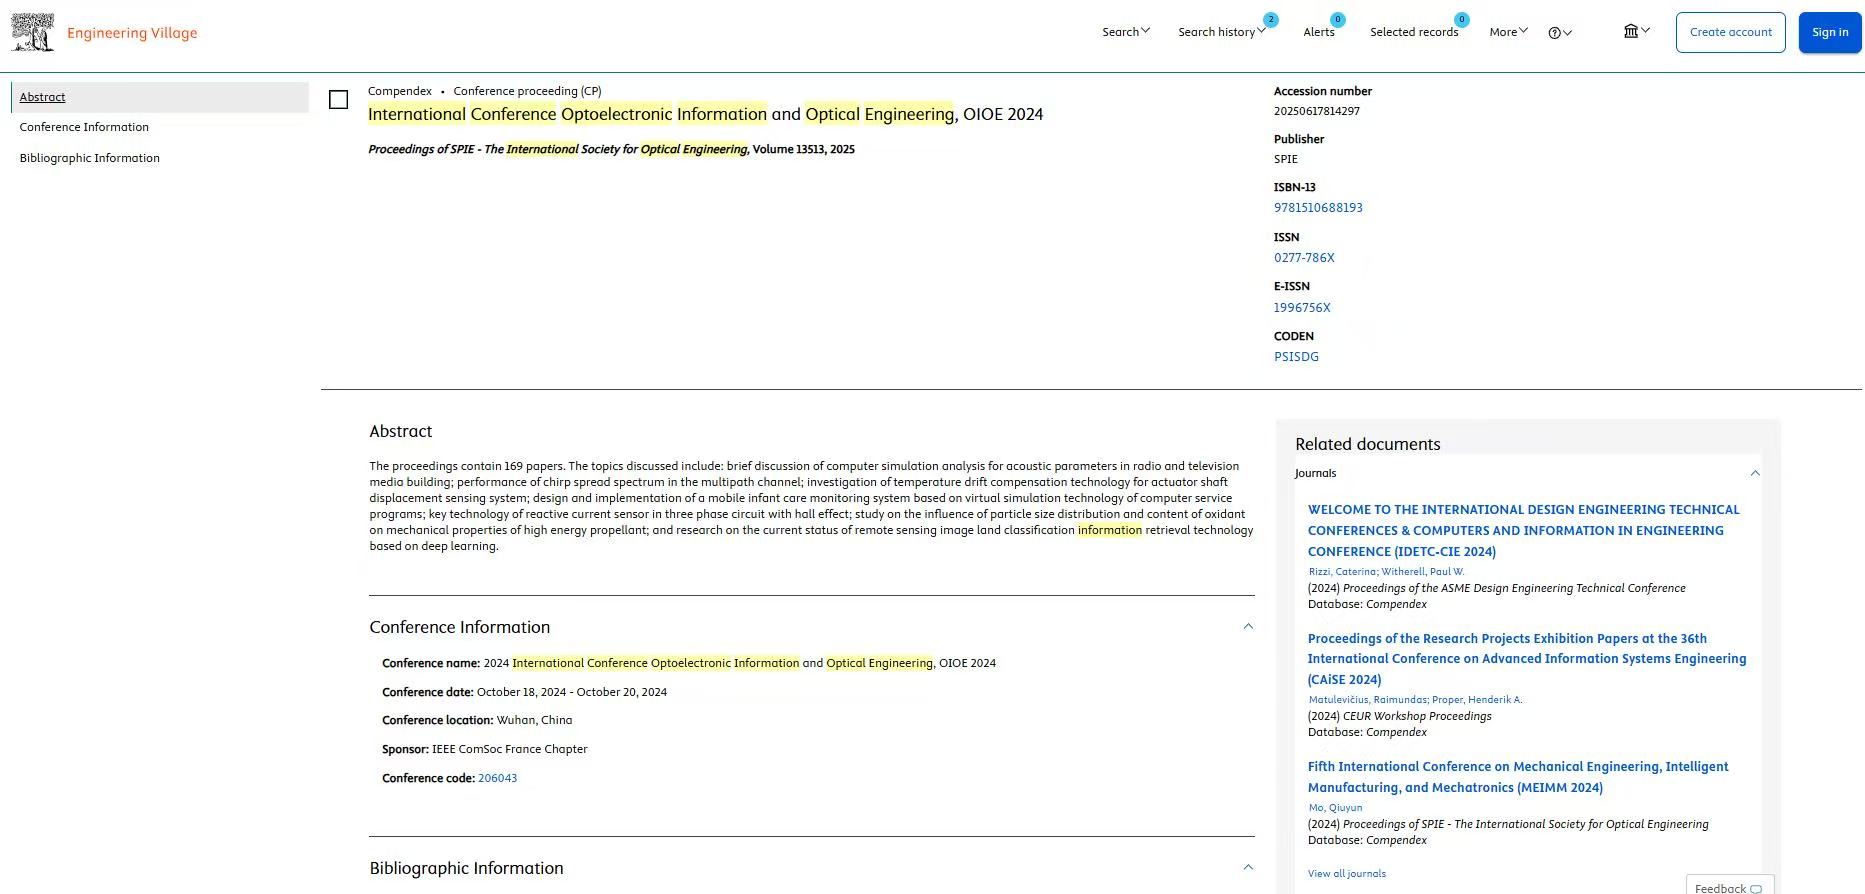
Task: Click the Conference proceeding (CP) label
Action: (x=527, y=91)
